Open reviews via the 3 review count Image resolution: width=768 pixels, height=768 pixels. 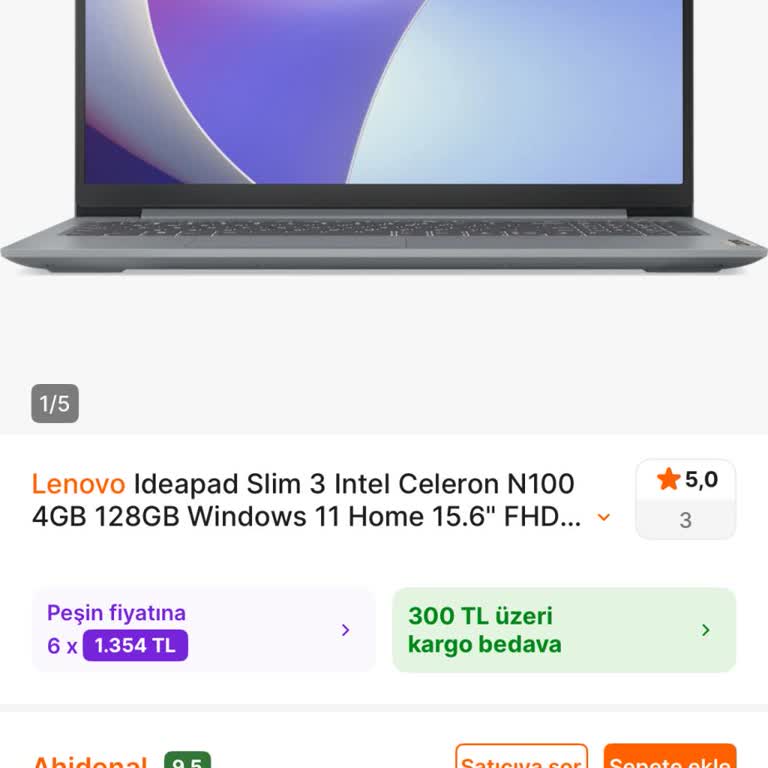(686, 520)
